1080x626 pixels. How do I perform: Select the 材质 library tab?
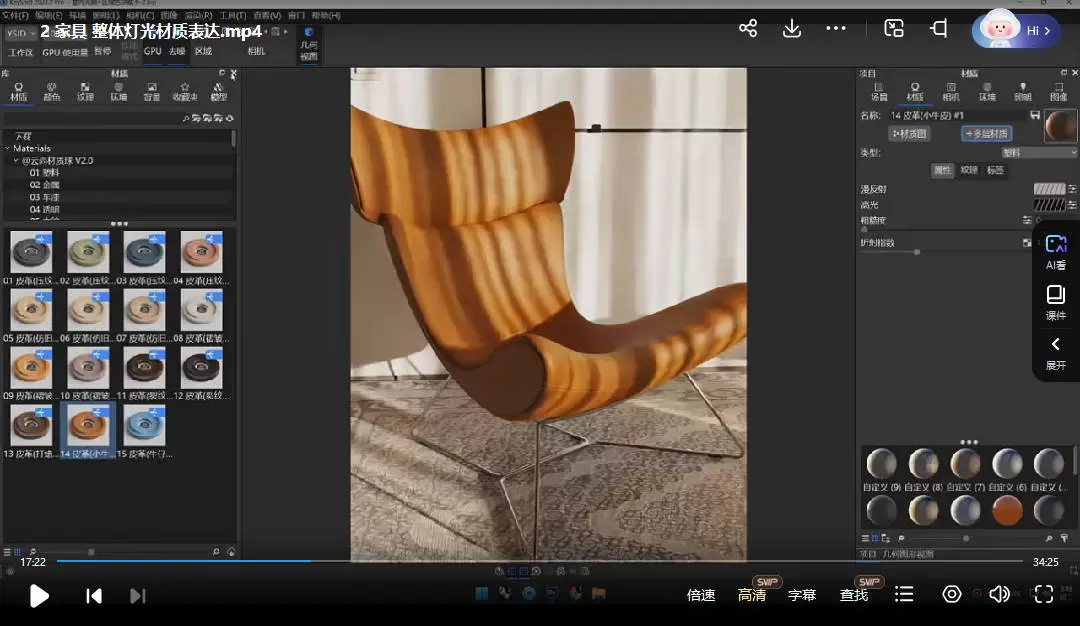pyautogui.click(x=19, y=92)
